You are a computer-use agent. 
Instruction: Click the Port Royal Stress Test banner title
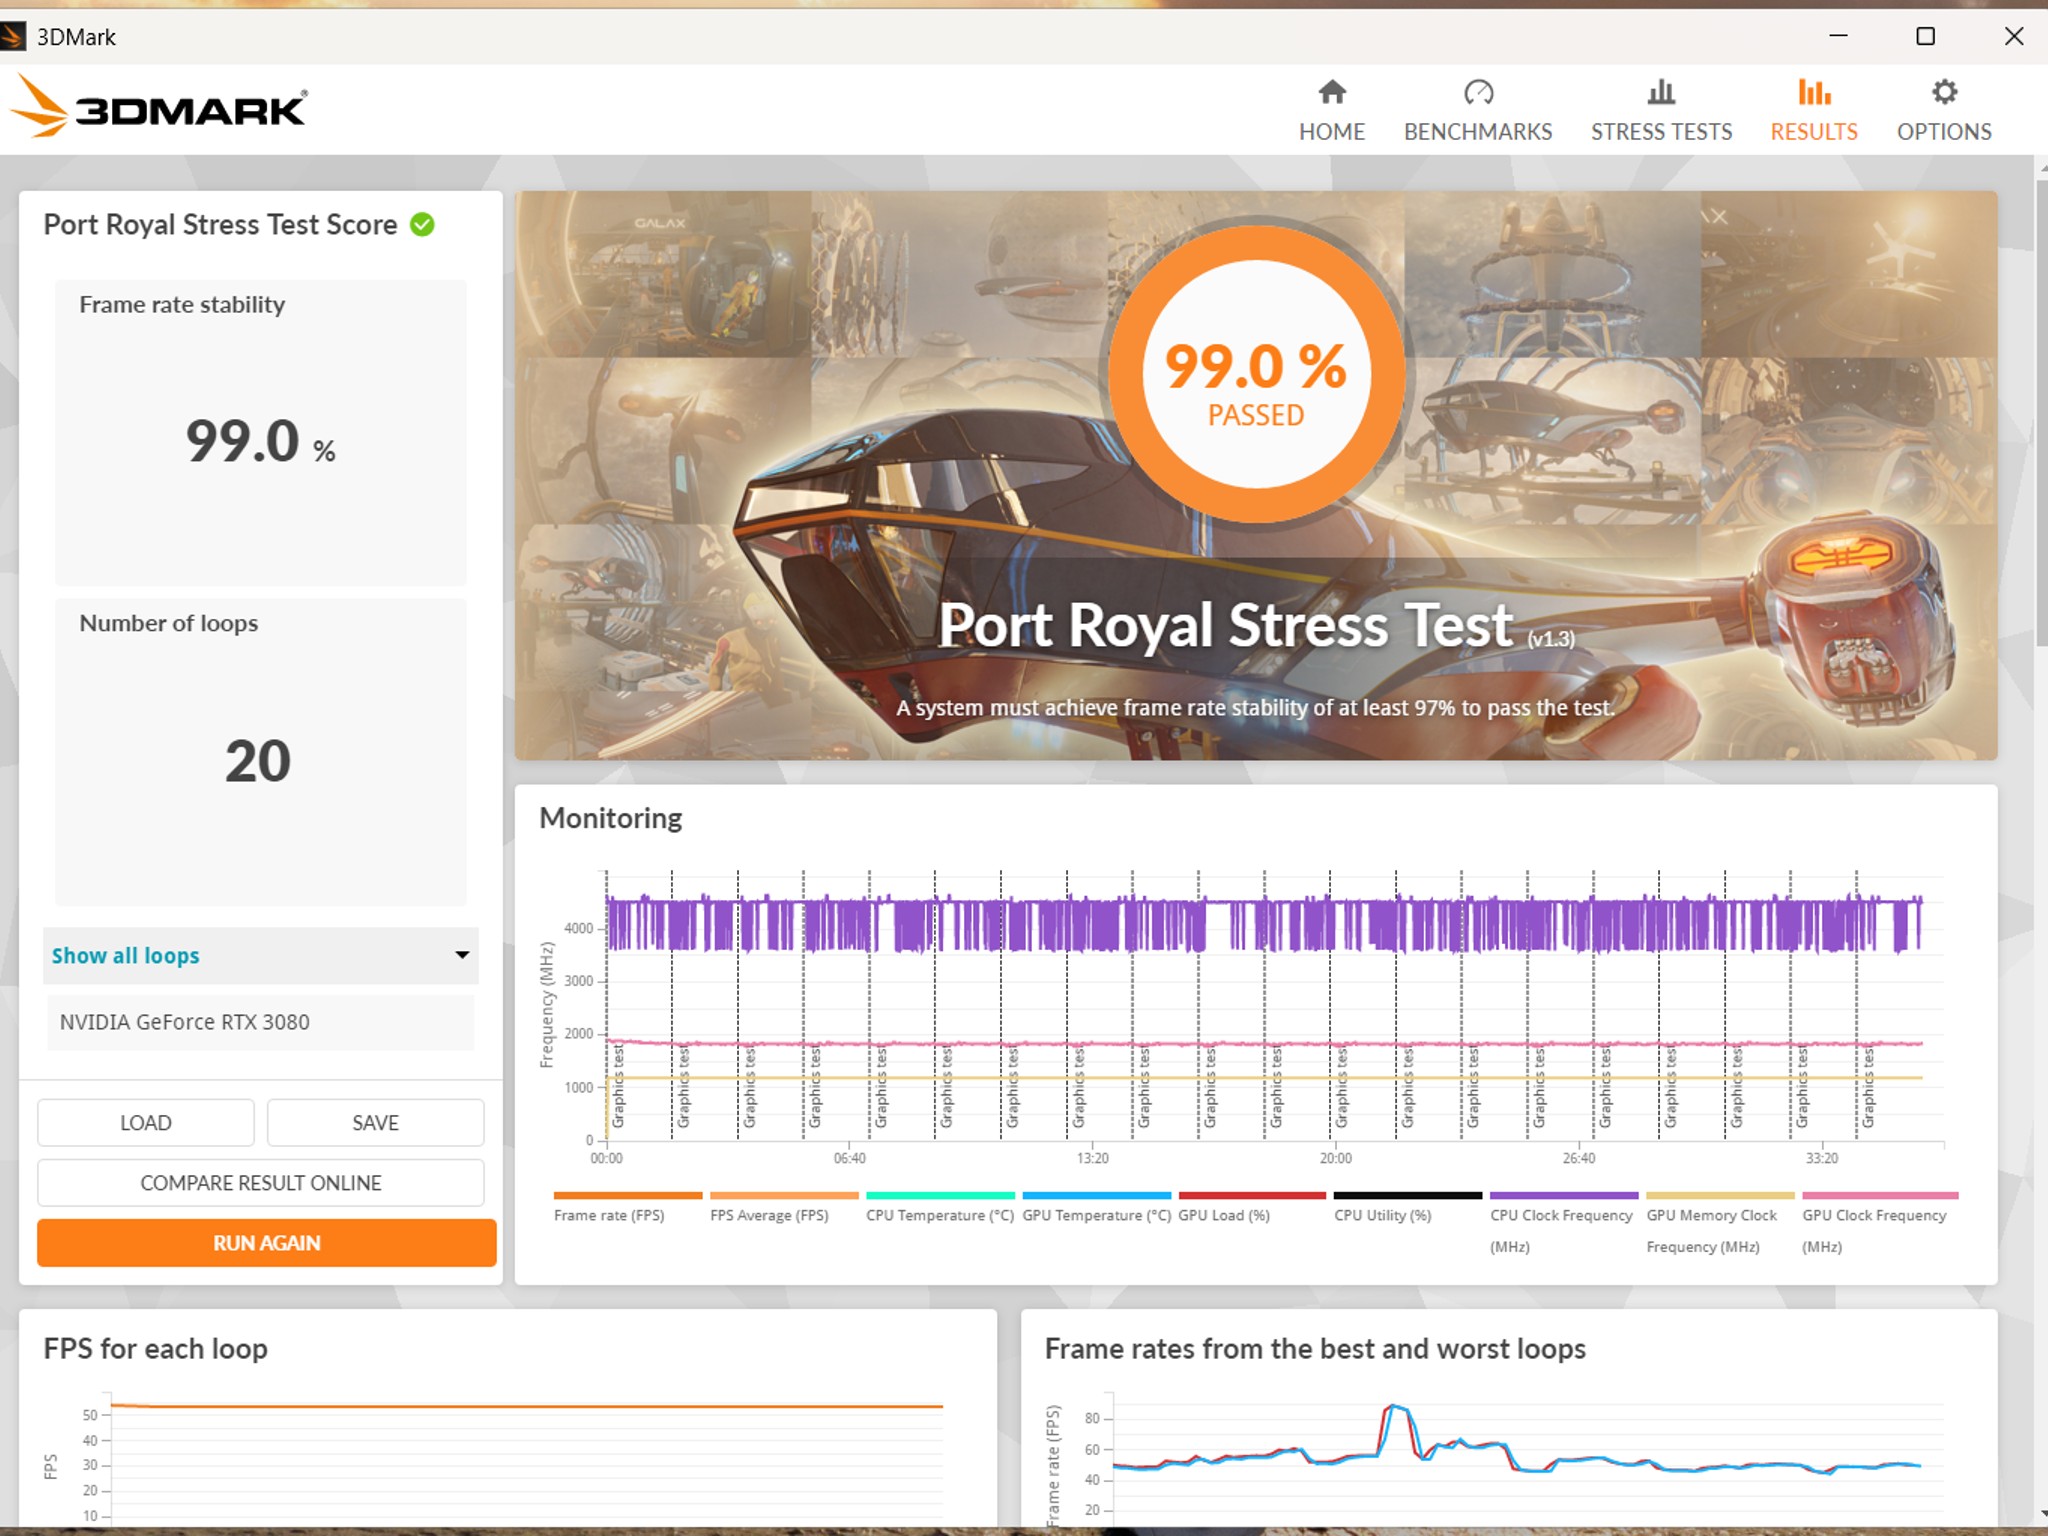click(1256, 626)
